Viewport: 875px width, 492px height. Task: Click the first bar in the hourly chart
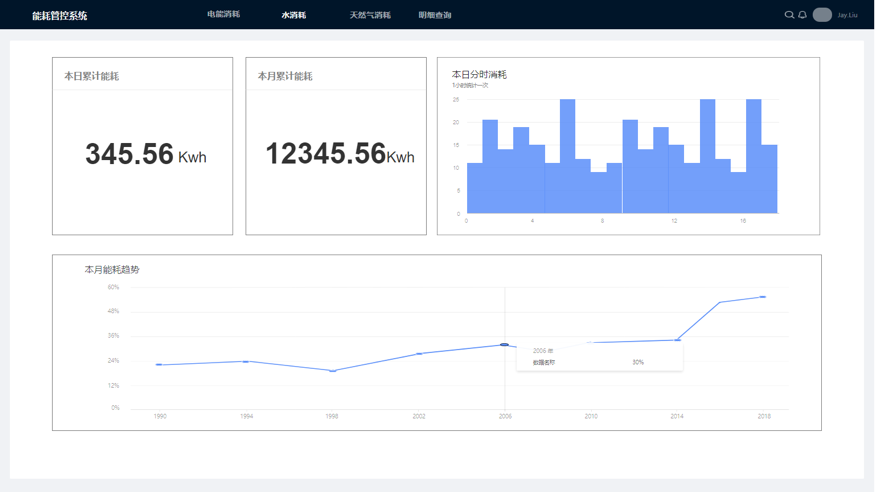click(x=474, y=188)
